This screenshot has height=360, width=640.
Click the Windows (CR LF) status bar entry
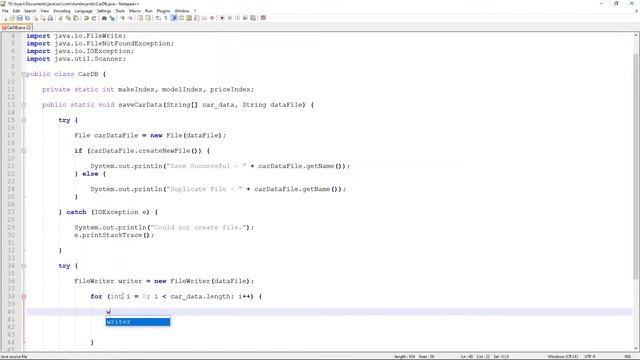(x=562, y=357)
